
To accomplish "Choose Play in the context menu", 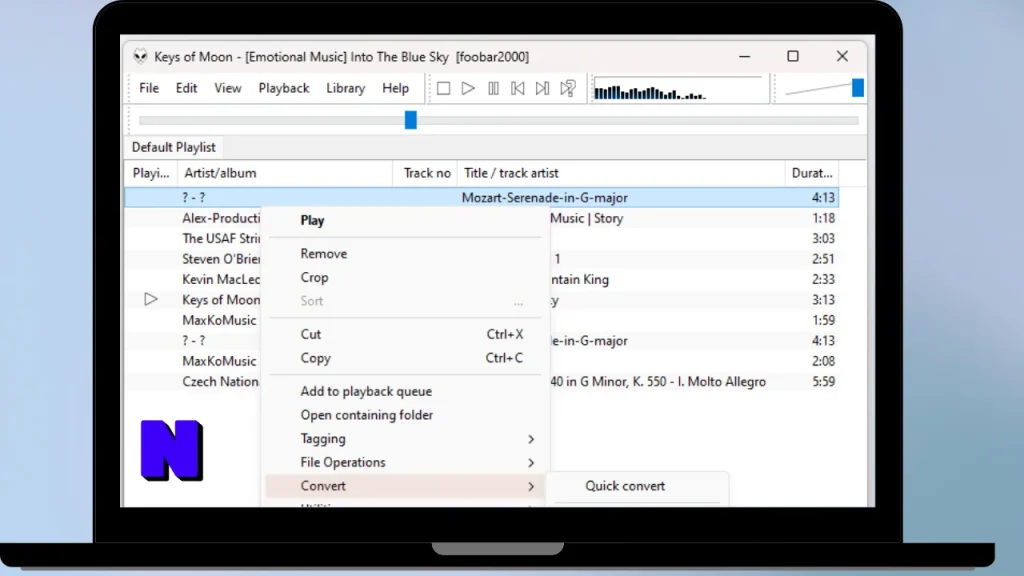I will tap(405, 220).
